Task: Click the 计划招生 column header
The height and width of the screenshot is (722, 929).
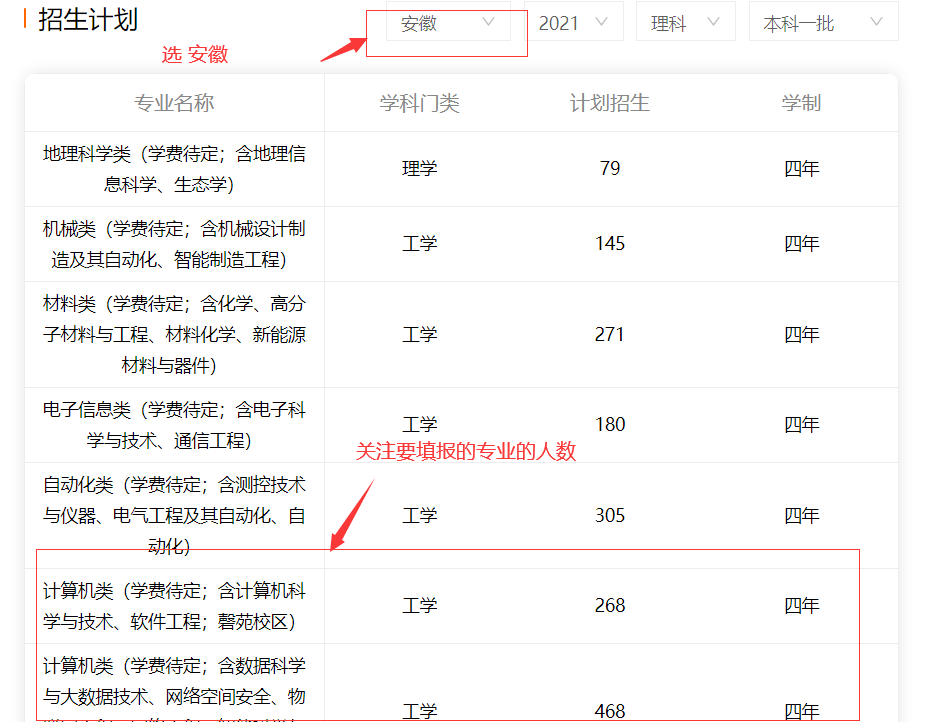Action: (x=610, y=103)
